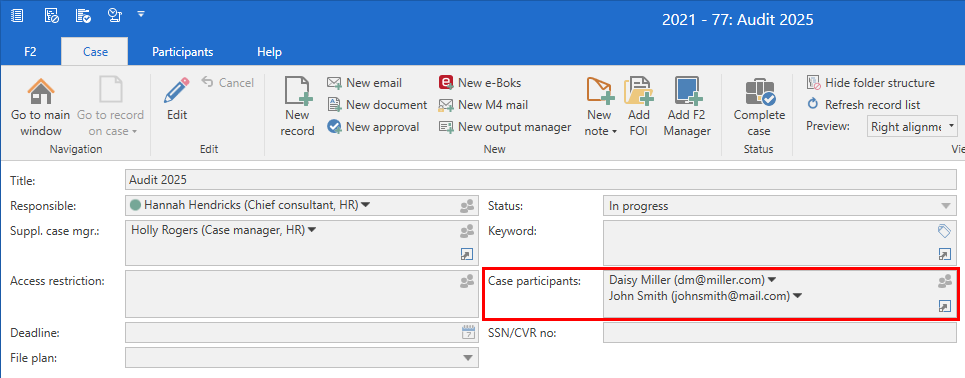The width and height of the screenshot is (965, 378).
Task: Open the Status dropdown showing In progress
Action: click(780, 206)
